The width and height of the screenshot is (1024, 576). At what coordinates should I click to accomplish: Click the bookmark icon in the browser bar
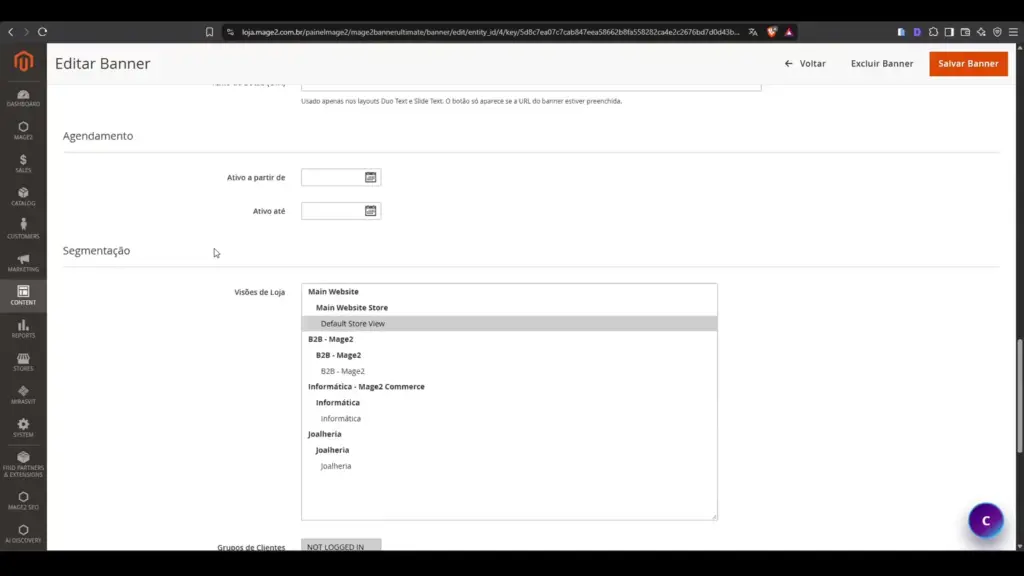[209, 31]
